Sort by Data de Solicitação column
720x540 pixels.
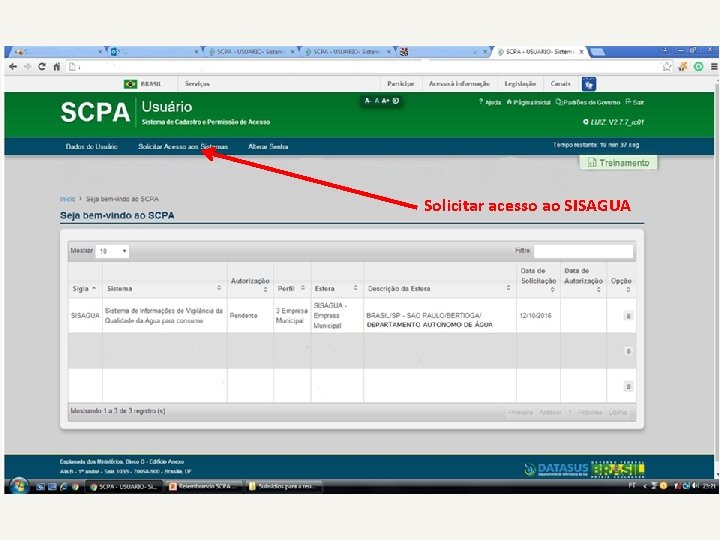click(x=538, y=280)
